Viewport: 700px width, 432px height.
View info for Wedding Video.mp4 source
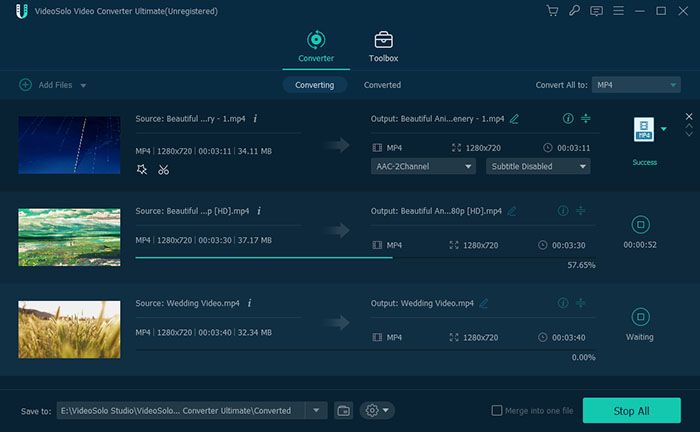click(x=250, y=303)
